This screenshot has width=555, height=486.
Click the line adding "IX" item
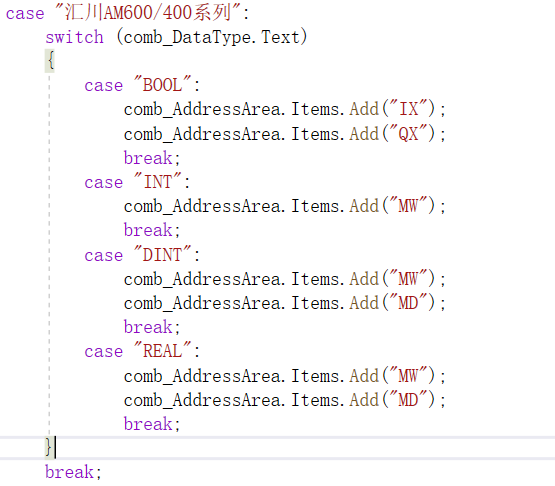[x=284, y=109]
